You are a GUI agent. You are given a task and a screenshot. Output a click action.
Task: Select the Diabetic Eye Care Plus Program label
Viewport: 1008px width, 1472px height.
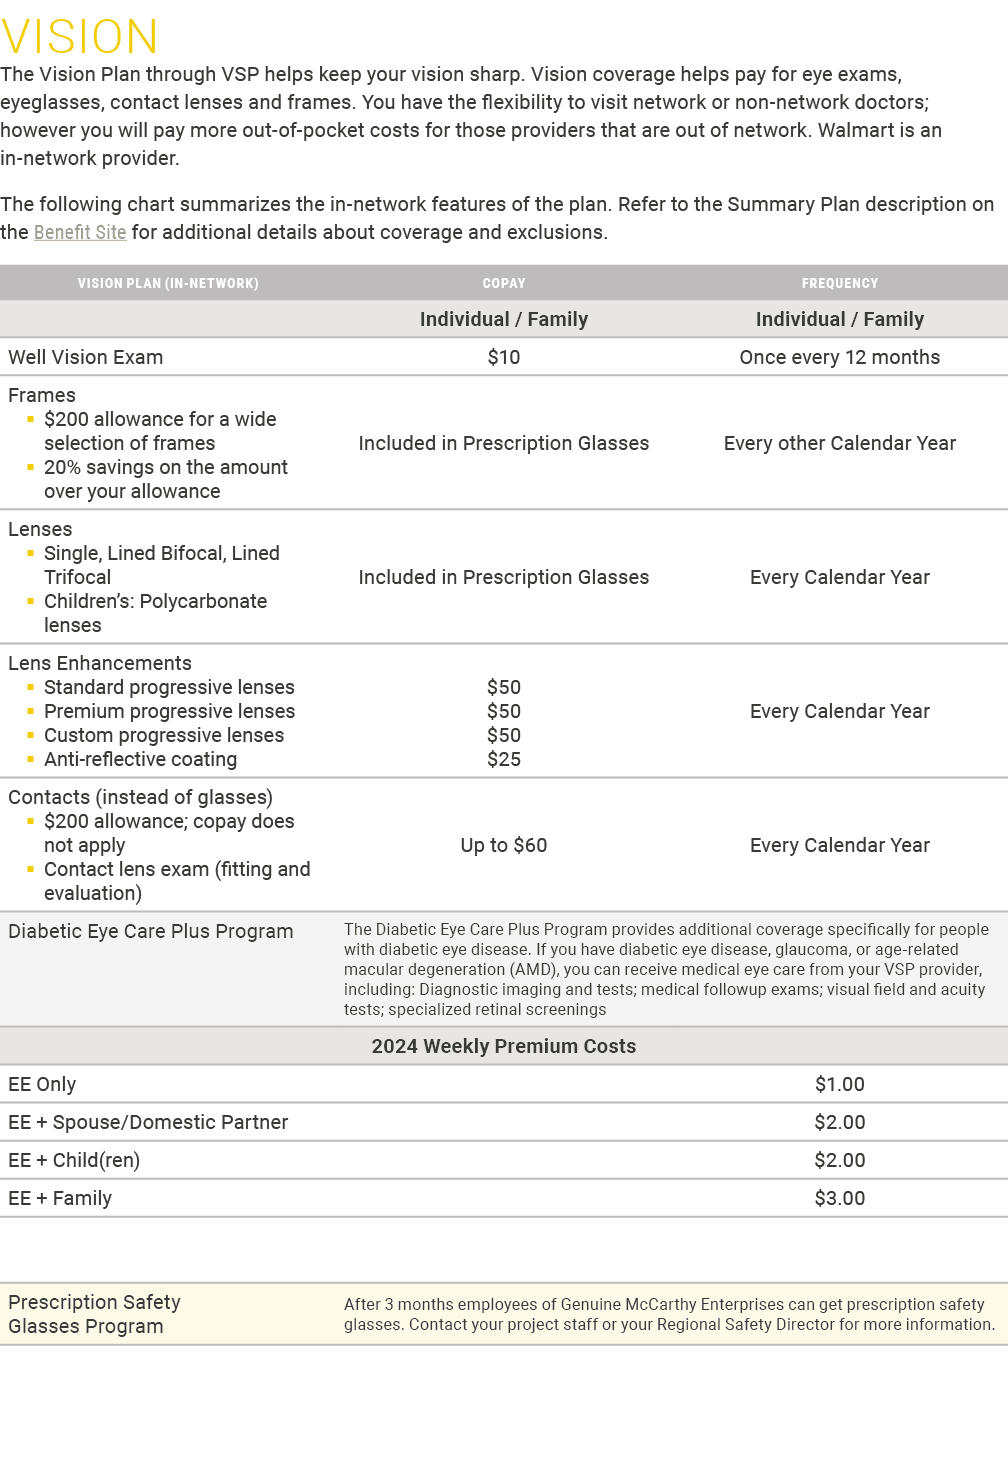[x=151, y=931]
